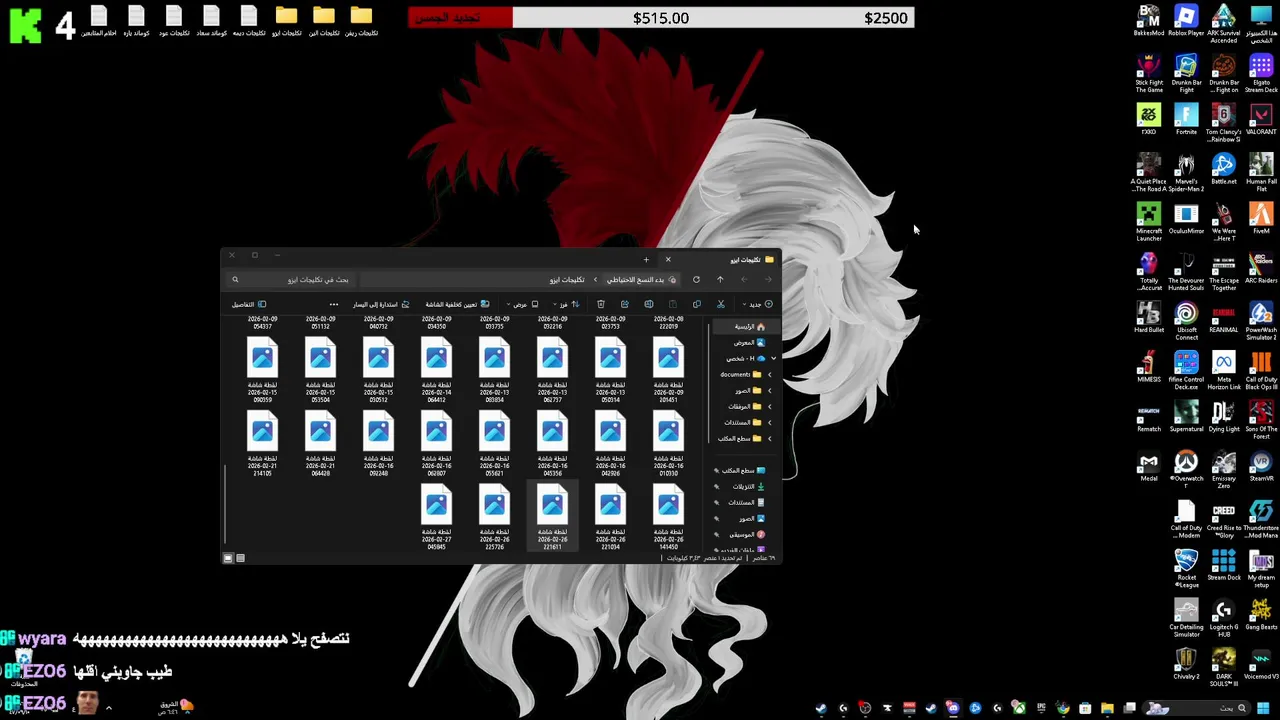Screen dimensions: 1280x720
Task: Click the Explorer search box
Action: 290,280
